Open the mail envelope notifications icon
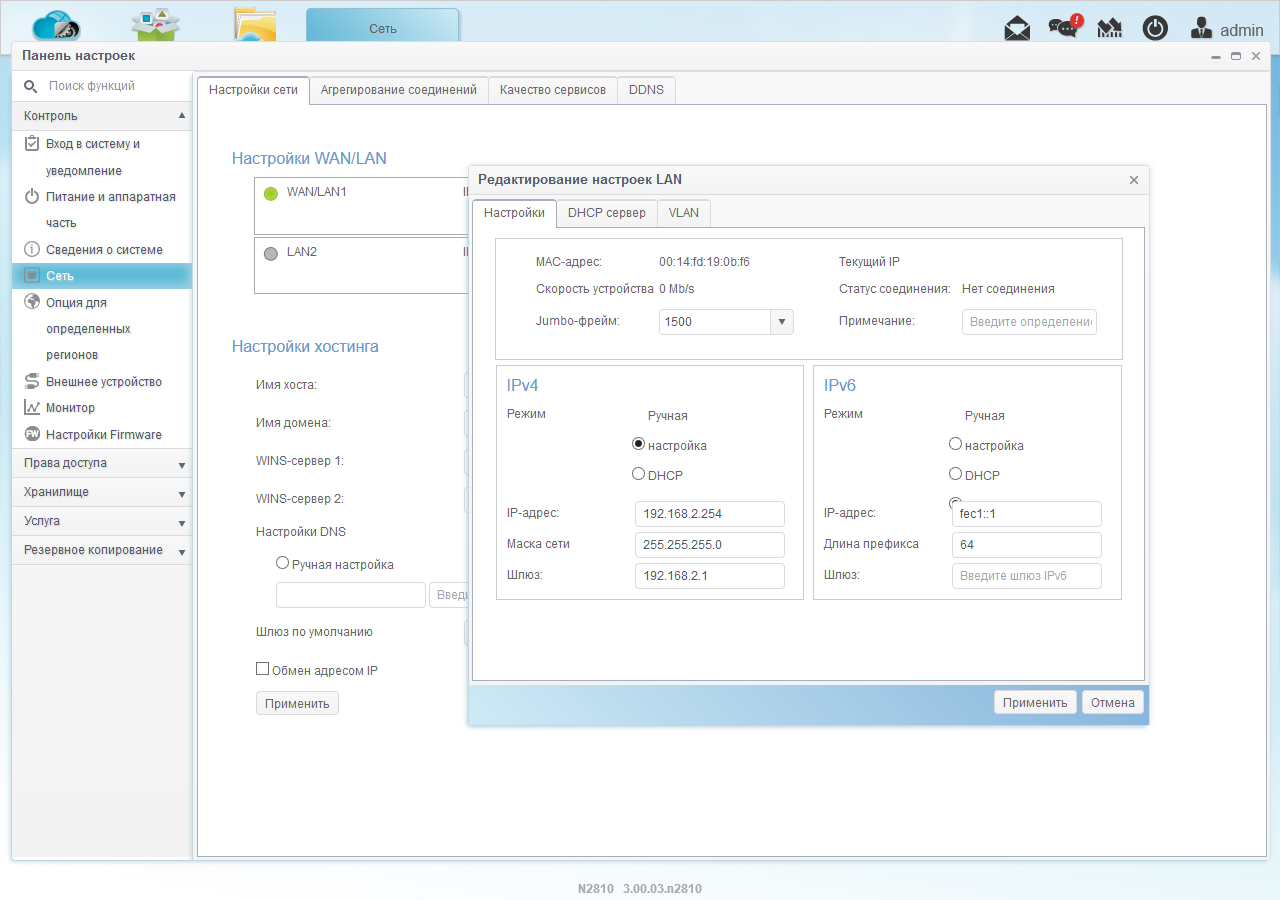 pyautogui.click(x=1017, y=29)
